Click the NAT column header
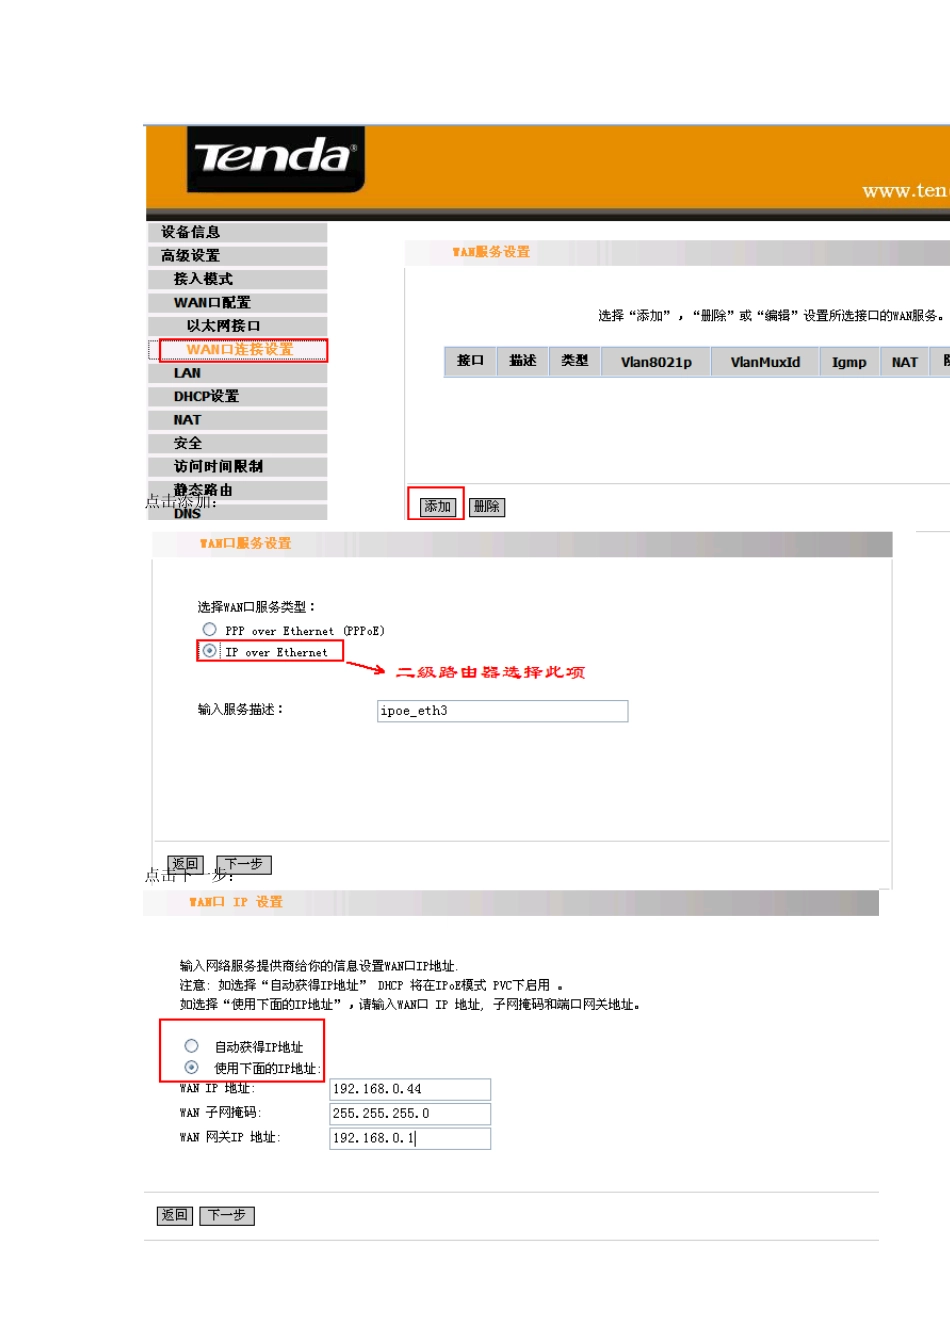This screenshot has width=950, height=1344. point(904,362)
